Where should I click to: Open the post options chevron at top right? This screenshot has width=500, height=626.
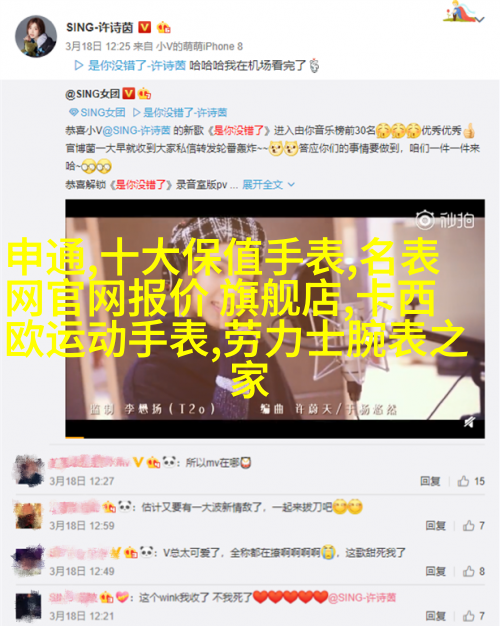[x=481, y=19]
